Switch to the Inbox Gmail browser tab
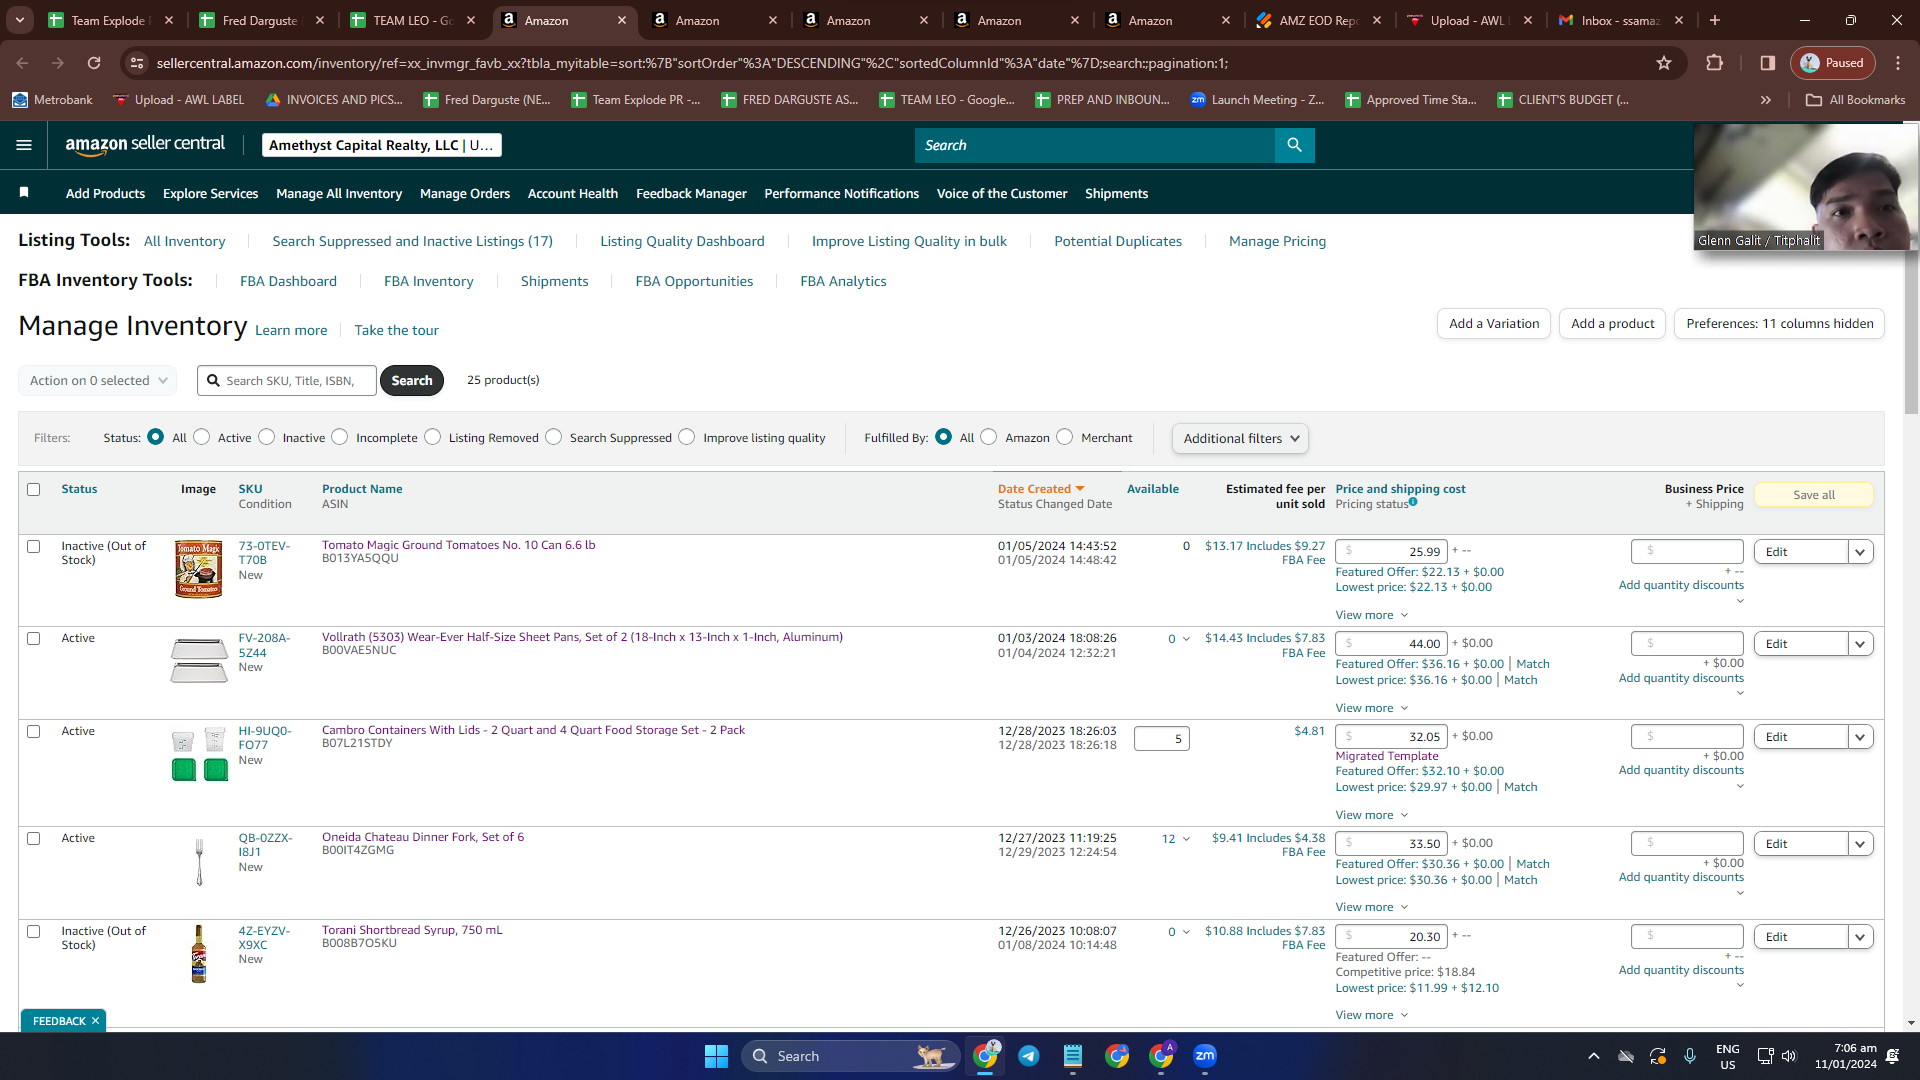1920x1080 pixels. 1621,20
